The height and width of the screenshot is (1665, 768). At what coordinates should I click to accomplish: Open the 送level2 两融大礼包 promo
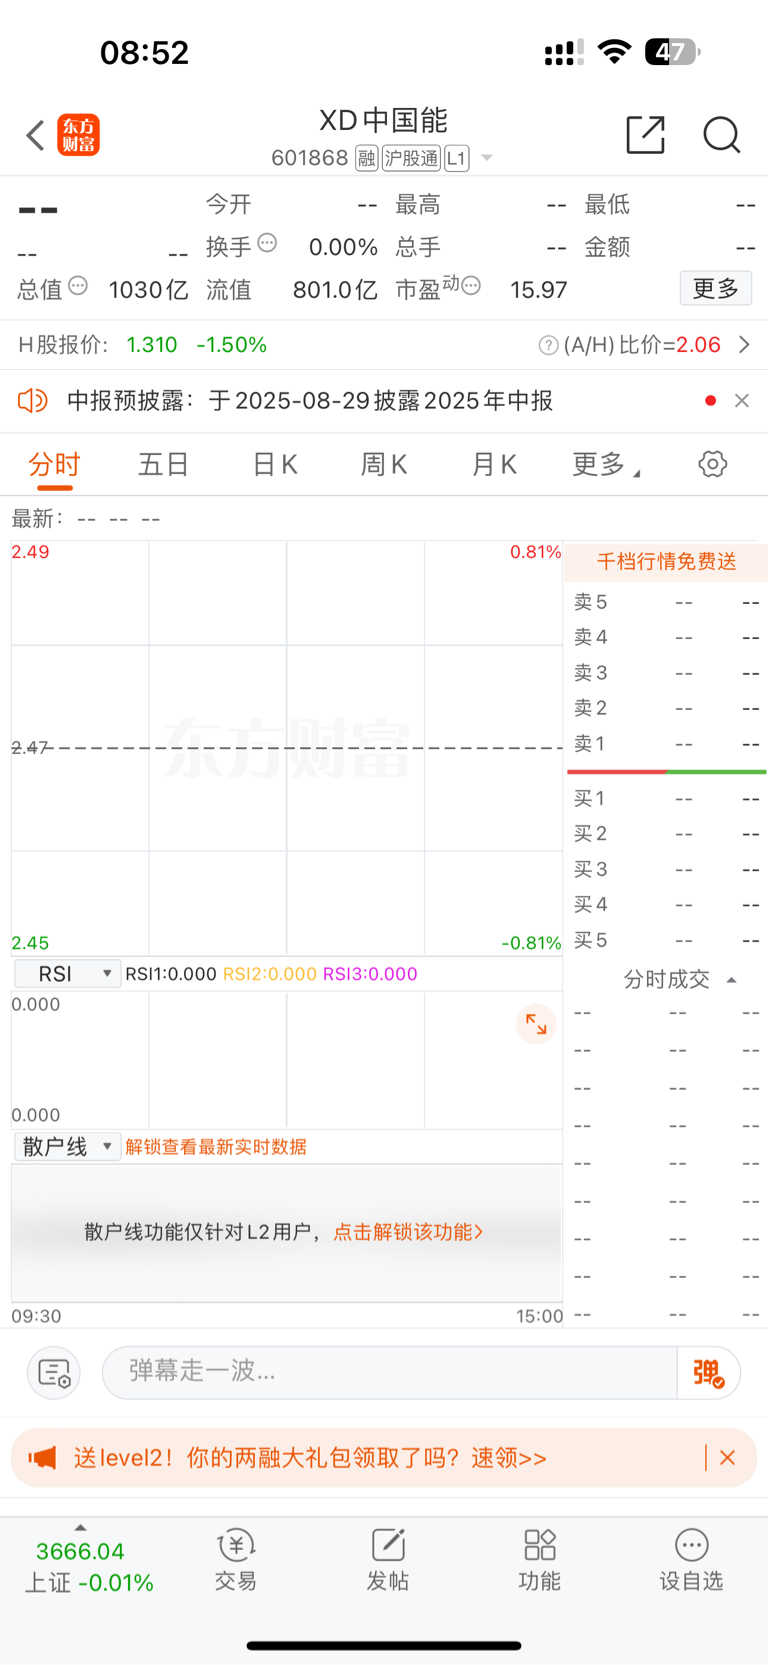[310, 1458]
